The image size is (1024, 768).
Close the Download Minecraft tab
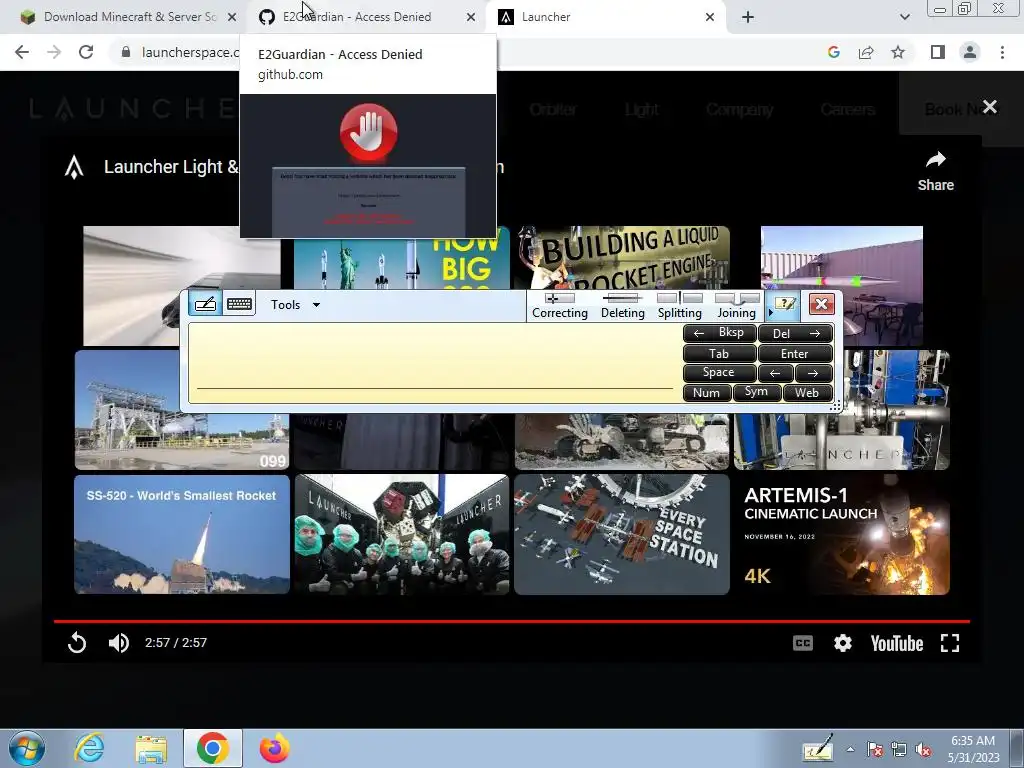(232, 17)
